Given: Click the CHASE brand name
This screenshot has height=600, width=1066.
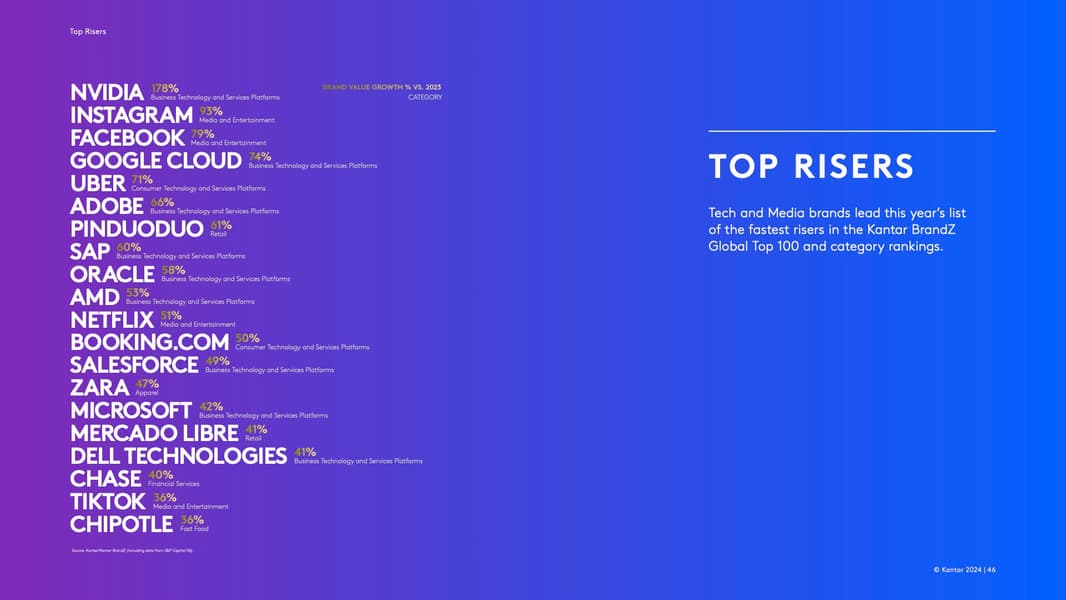Looking at the screenshot, I should tap(105, 479).
